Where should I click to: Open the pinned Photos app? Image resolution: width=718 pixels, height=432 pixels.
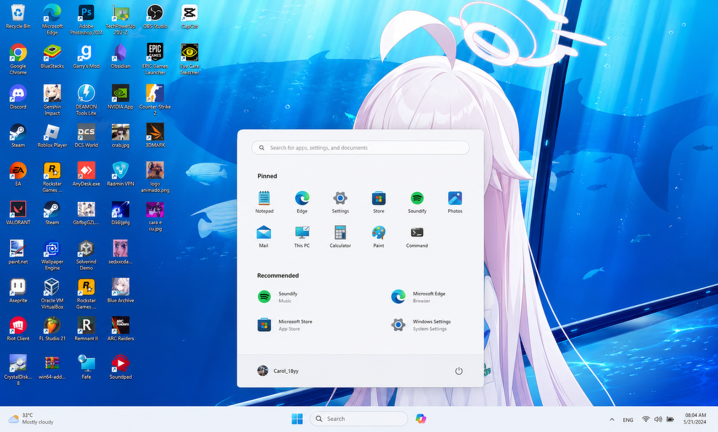[x=455, y=202]
